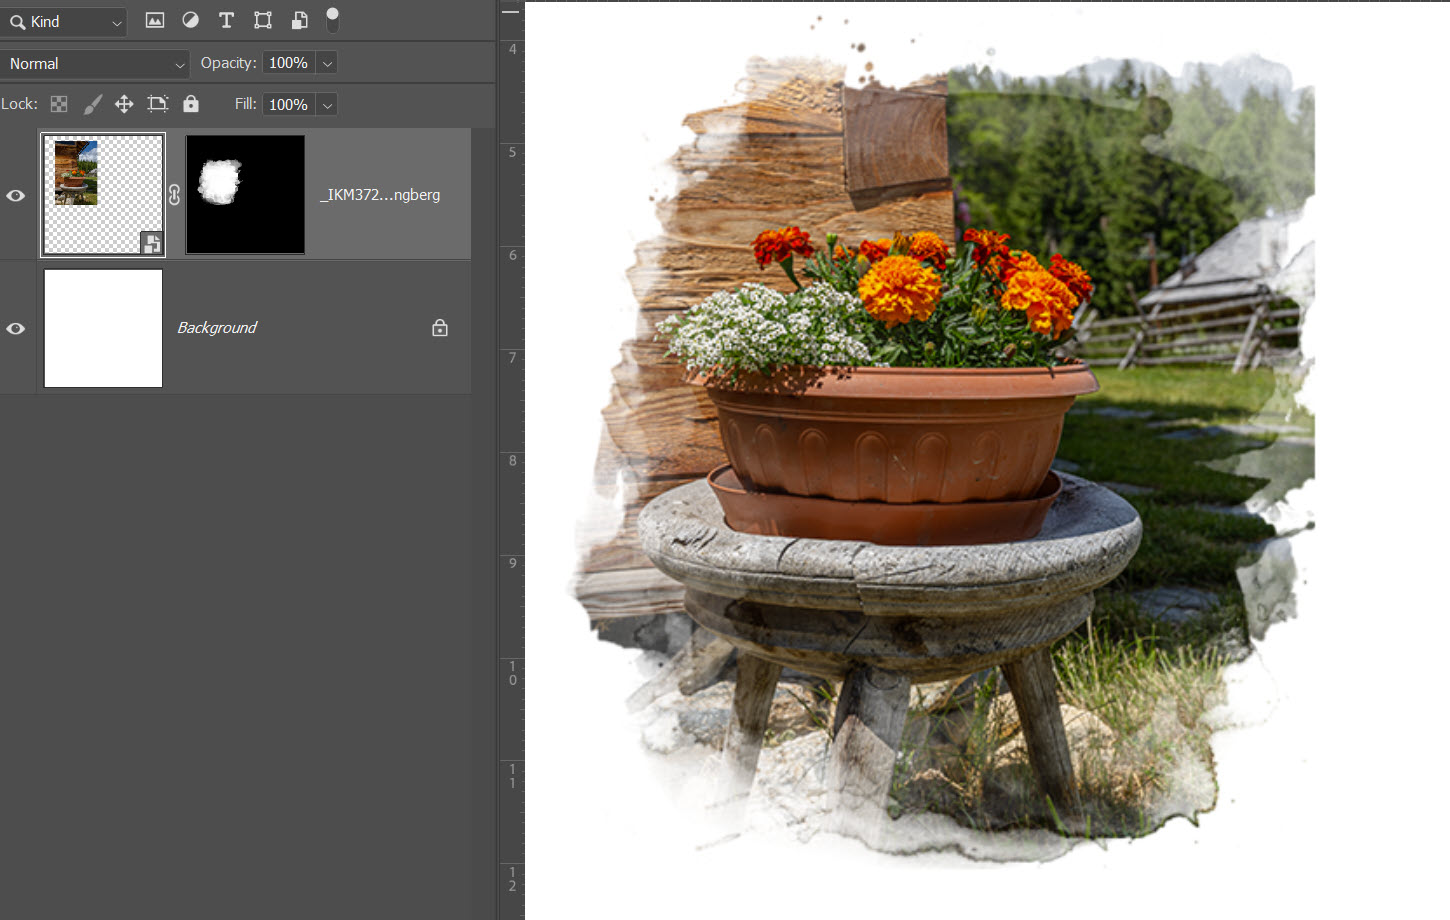Click the Fill label

coord(246,104)
